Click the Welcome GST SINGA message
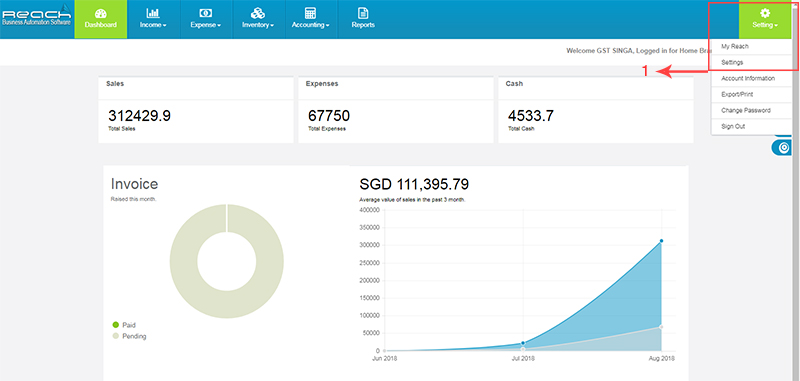The height and width of the screenshot is (381, 800). tap(638, 51)
